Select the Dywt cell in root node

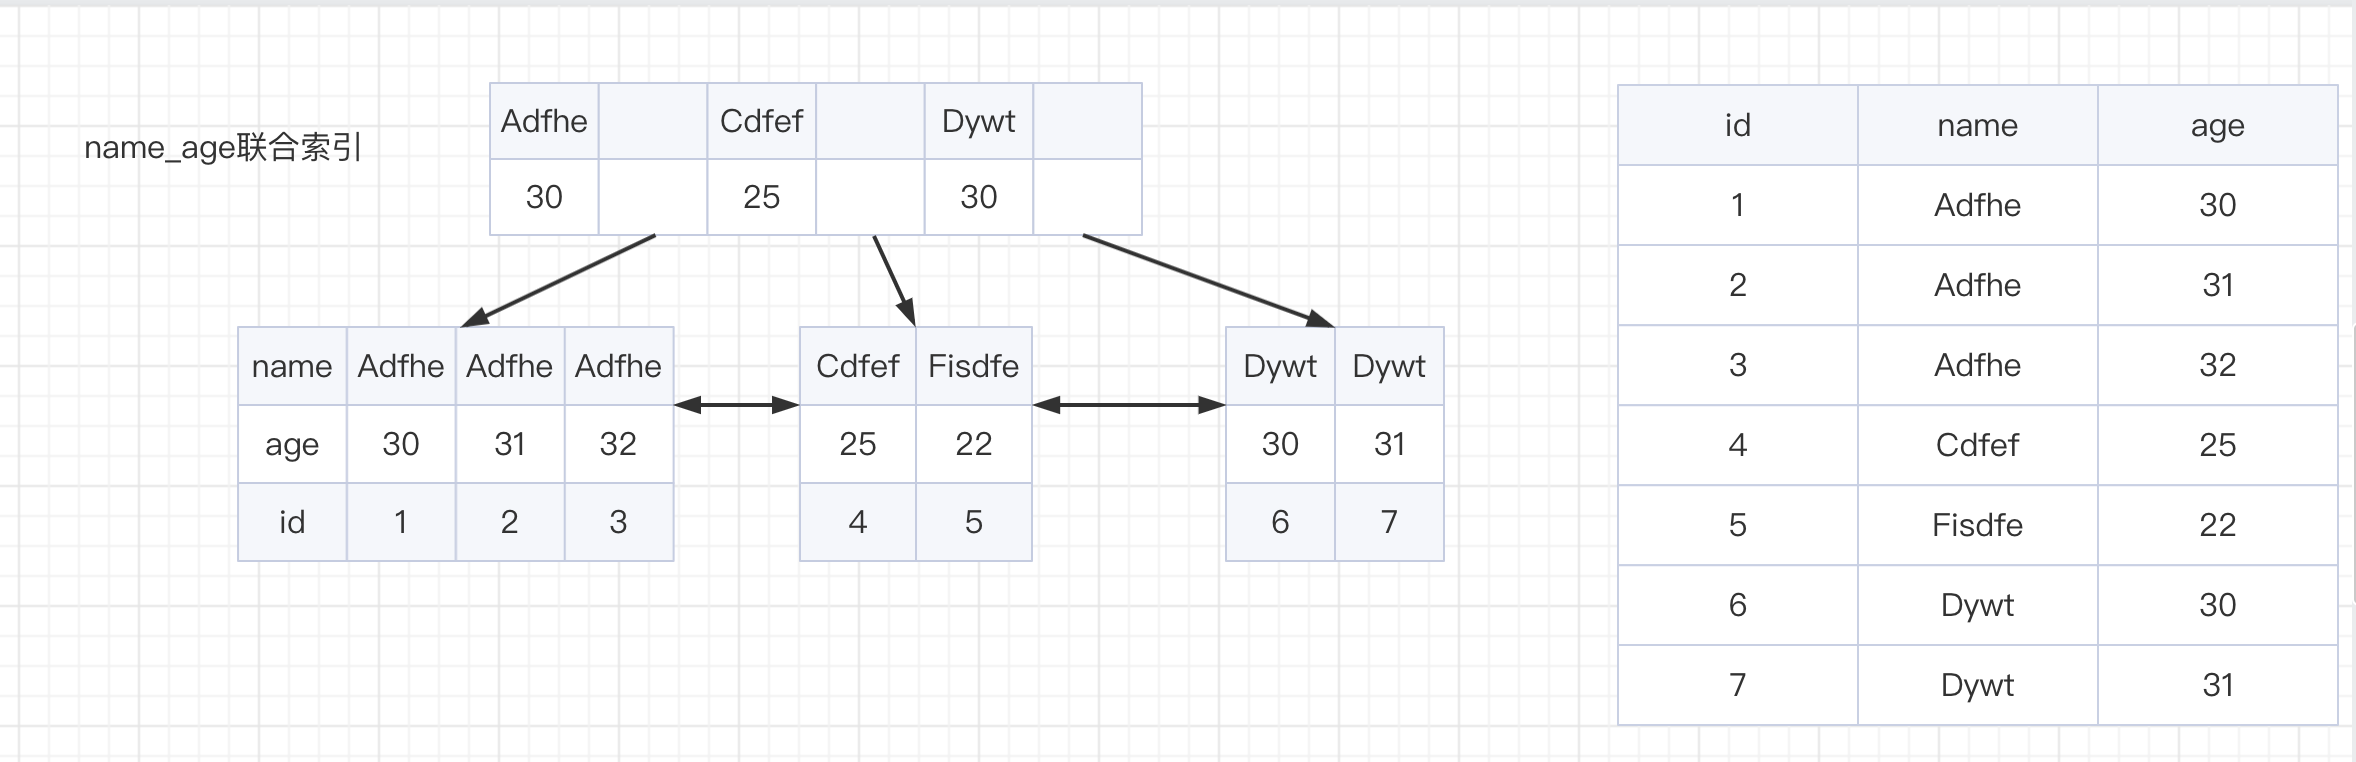click(x=979, y=121)
